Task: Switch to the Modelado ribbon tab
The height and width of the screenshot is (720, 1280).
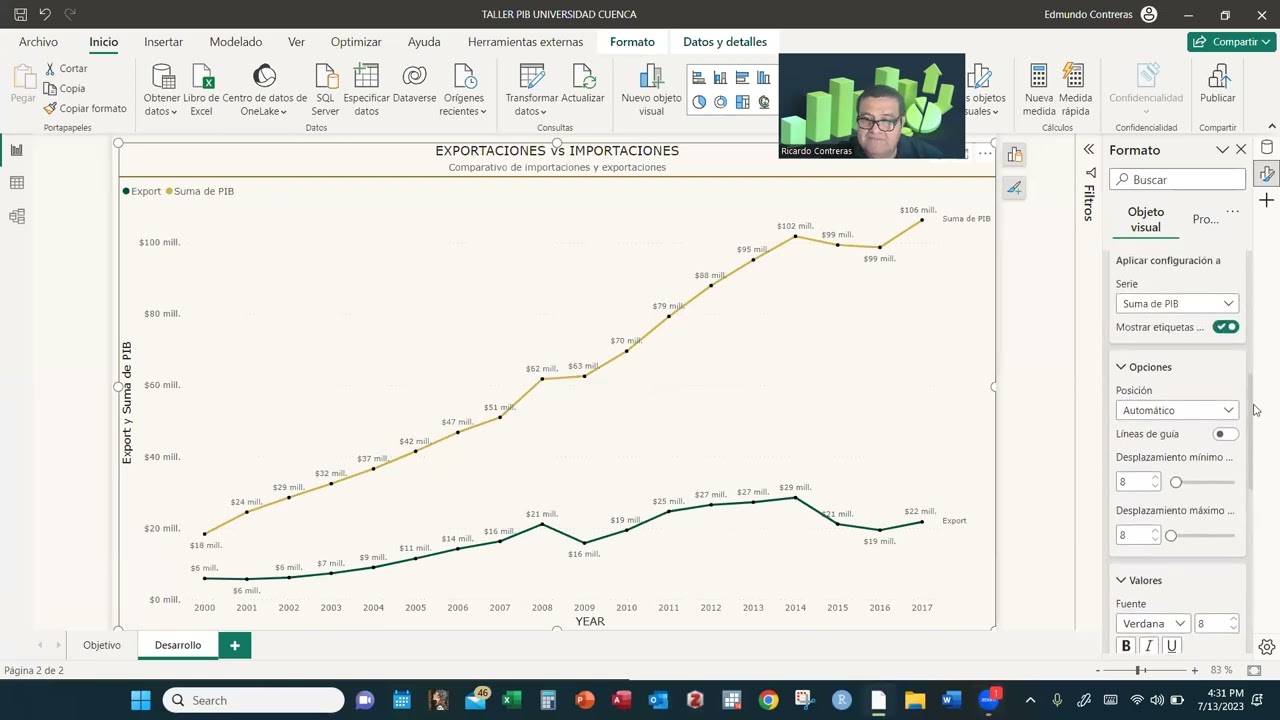Action: [236, 42]
